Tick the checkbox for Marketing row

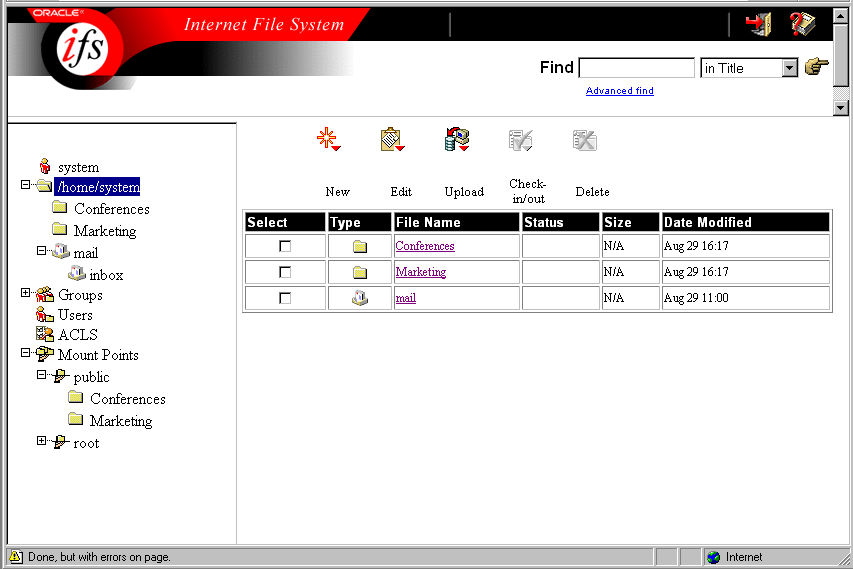285,273
